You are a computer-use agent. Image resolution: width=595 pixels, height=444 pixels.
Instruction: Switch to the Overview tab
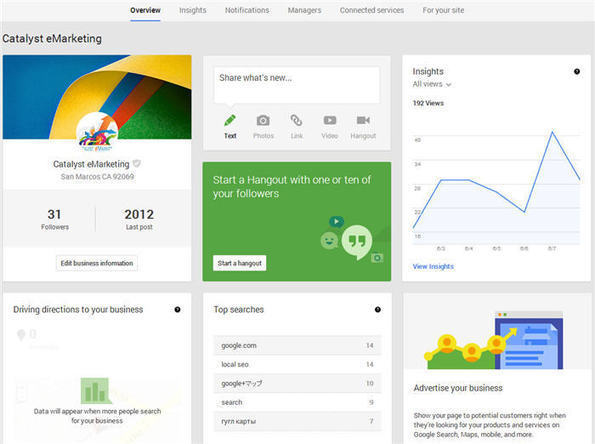[x=145, y=10]
